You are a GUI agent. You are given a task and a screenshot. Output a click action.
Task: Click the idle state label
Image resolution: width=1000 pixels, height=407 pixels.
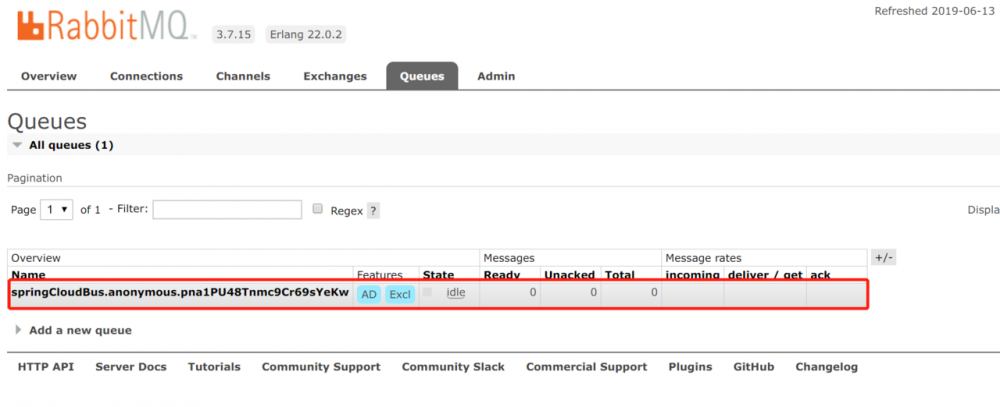pyautogui.click(x=456, y=293)
